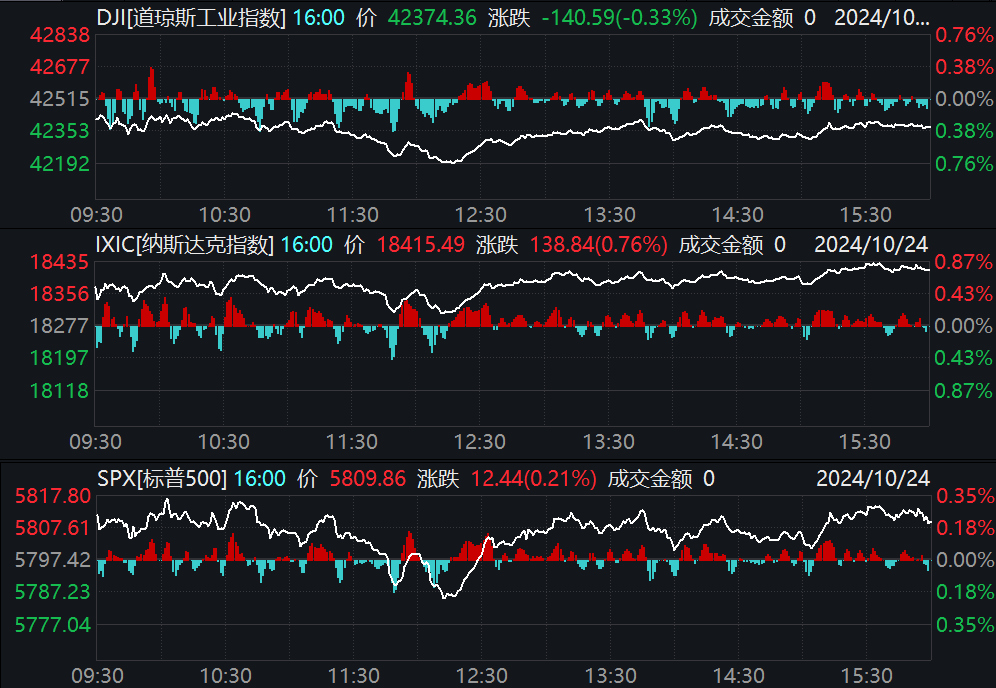Viewport: 996px width, 688px height.
Task: Select the 18118 price label on Nasdaq axis
Action: [62, 390]
